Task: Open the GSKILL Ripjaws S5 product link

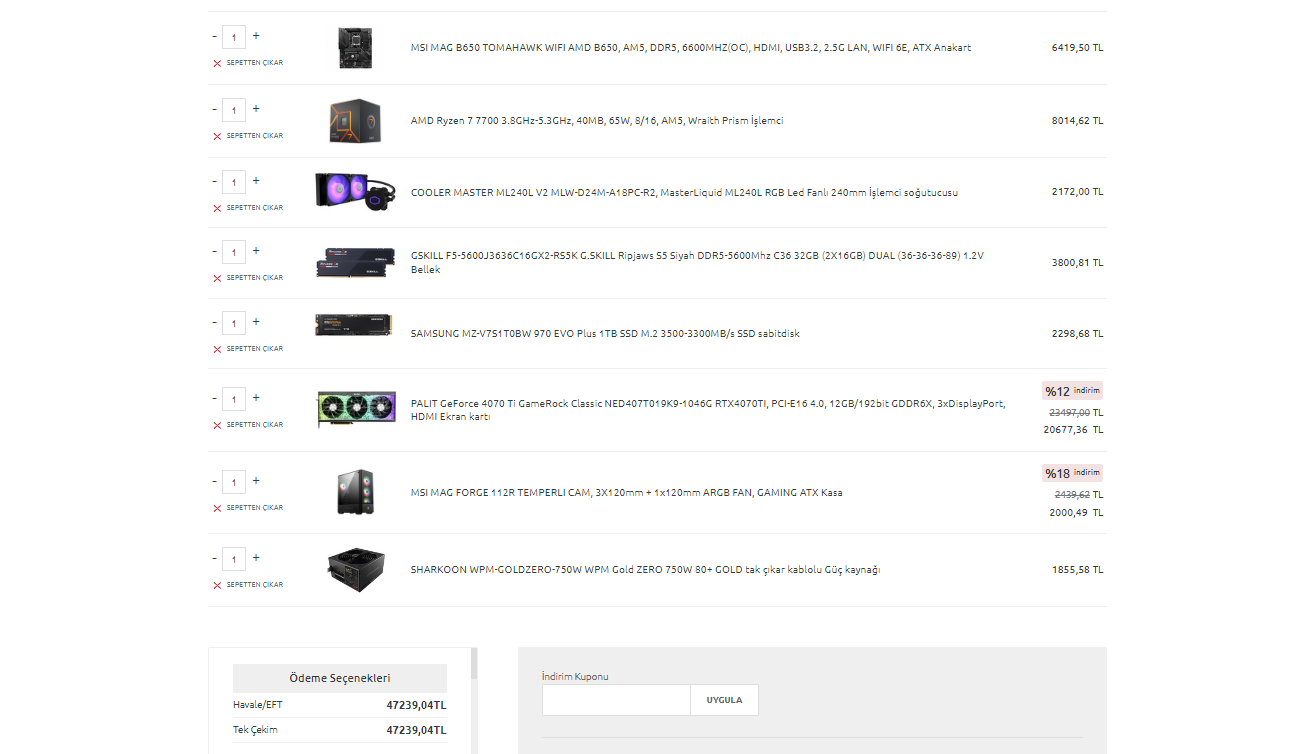Action: [x=697, y=262]
